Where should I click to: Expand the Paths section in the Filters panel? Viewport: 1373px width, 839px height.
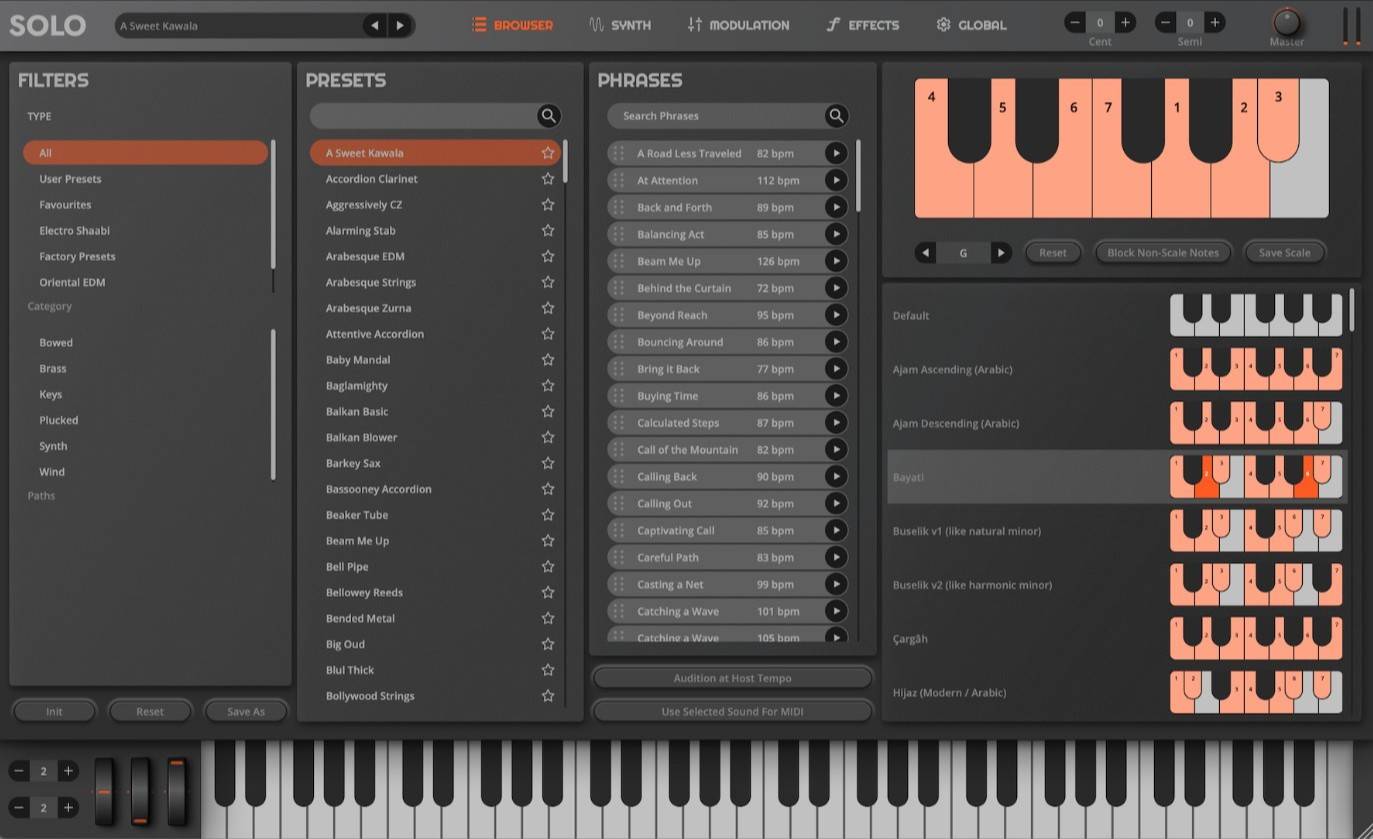41,495
